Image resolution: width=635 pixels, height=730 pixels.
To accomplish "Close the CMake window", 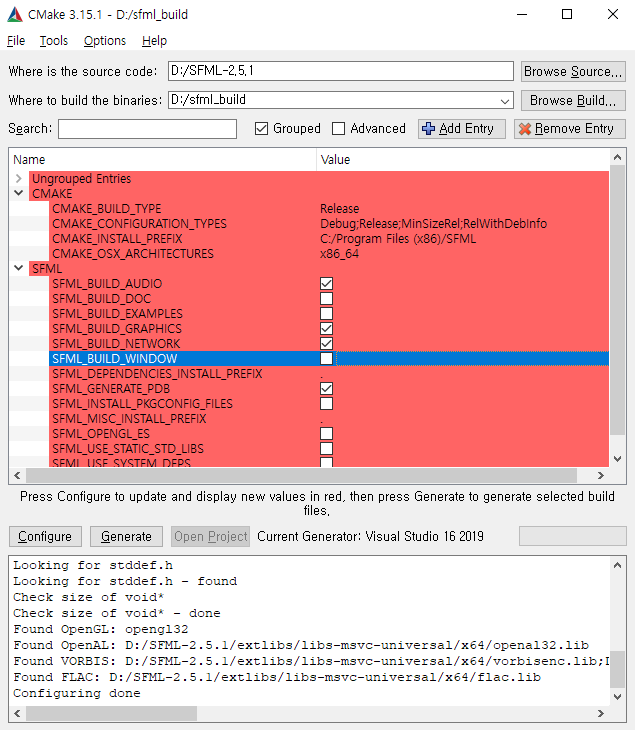I will pos(613,14).
